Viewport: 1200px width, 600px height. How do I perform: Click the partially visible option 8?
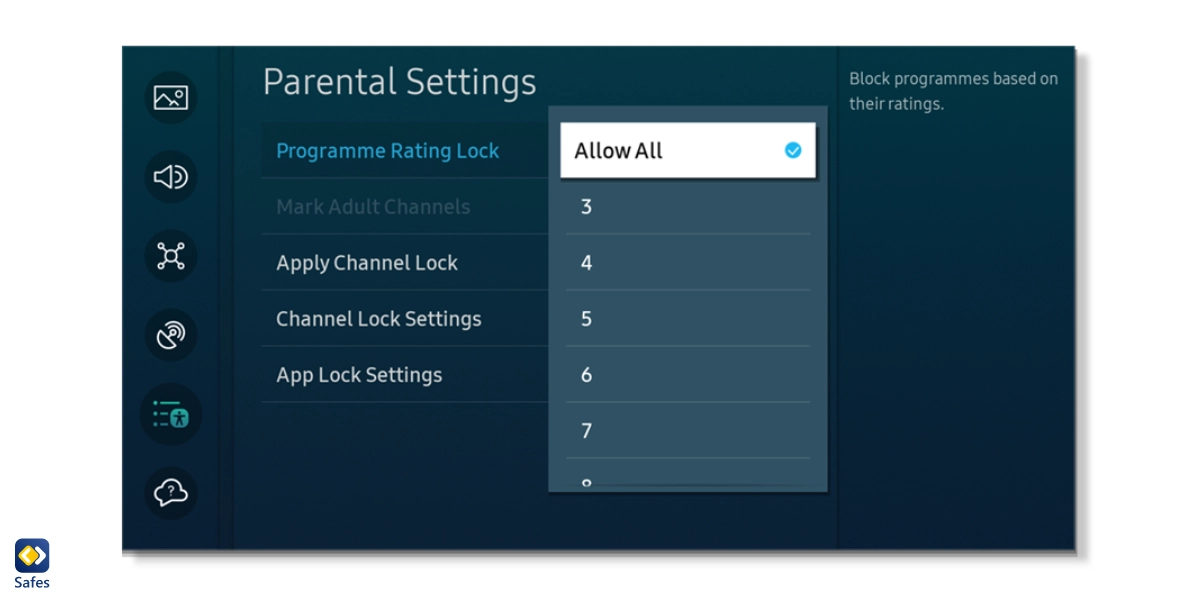[688, 482]
